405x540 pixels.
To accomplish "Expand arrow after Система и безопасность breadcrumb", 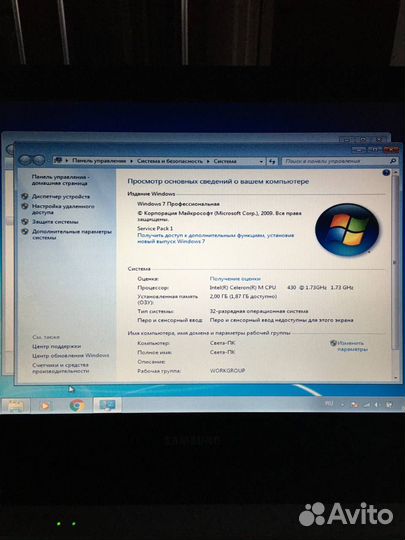I will coord(208,161).
